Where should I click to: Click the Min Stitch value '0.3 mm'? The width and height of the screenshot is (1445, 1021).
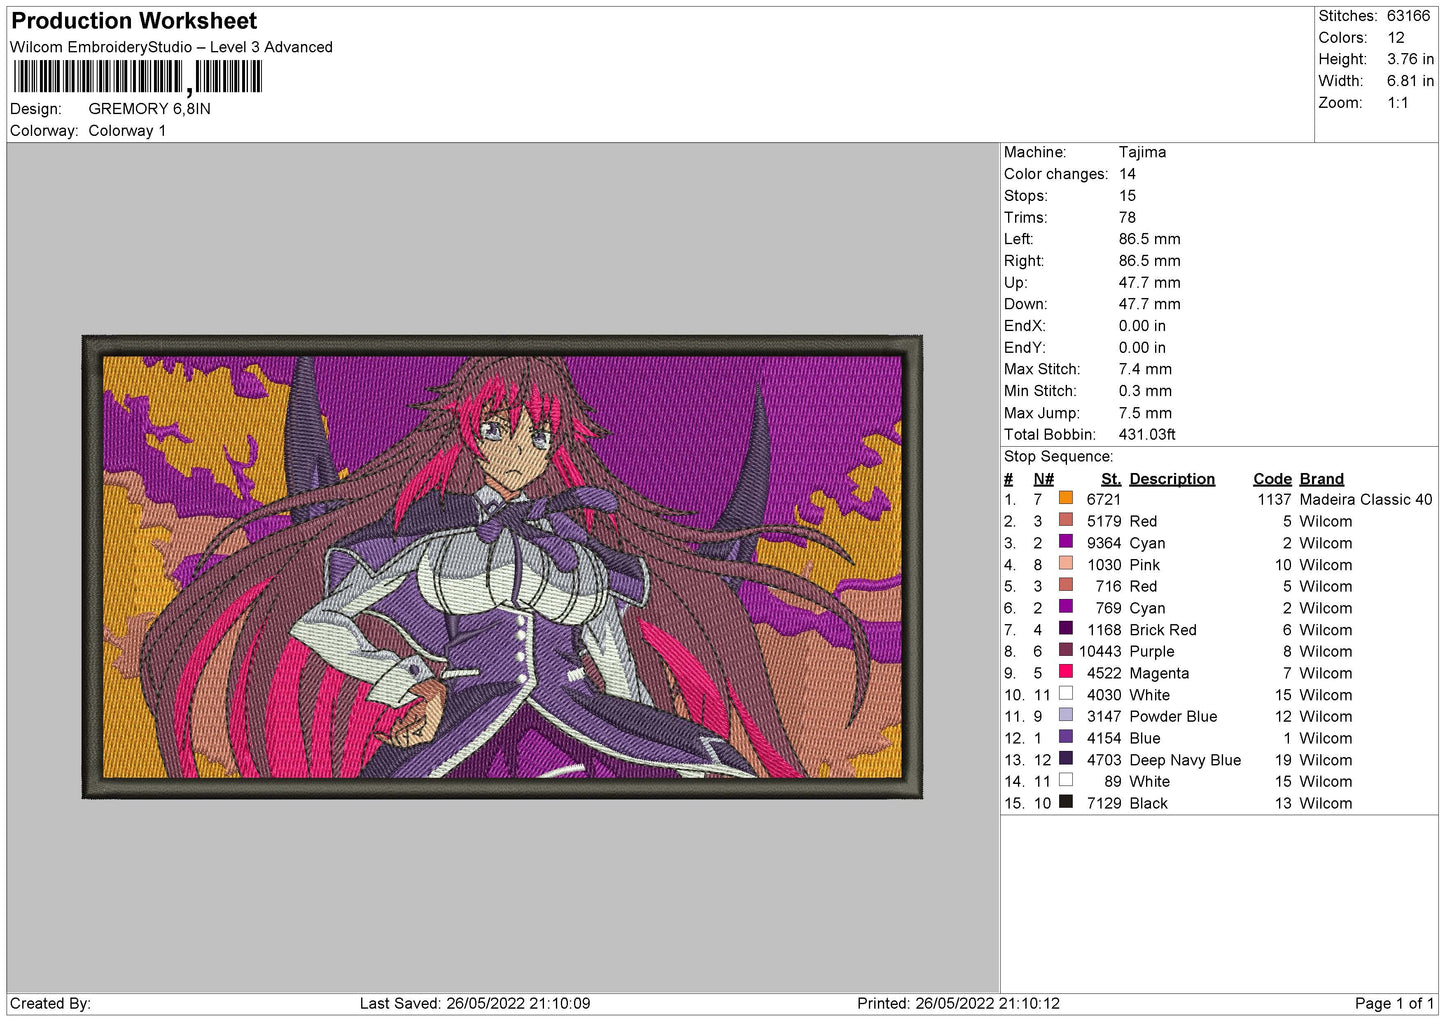[1145, 391]
